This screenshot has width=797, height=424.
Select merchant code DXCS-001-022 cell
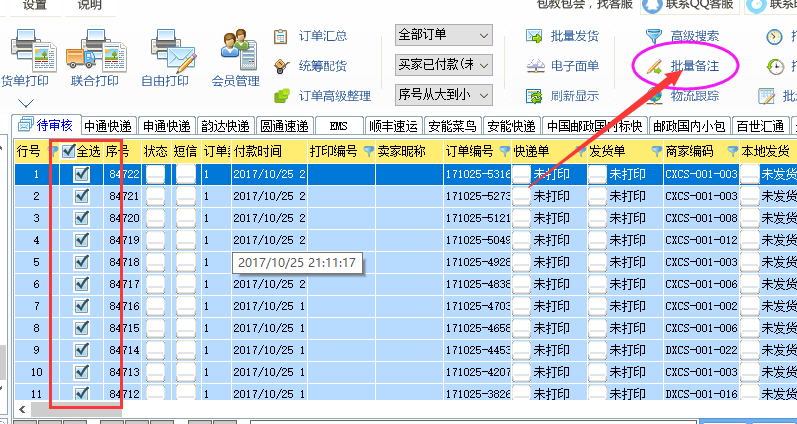coord(701,350)
